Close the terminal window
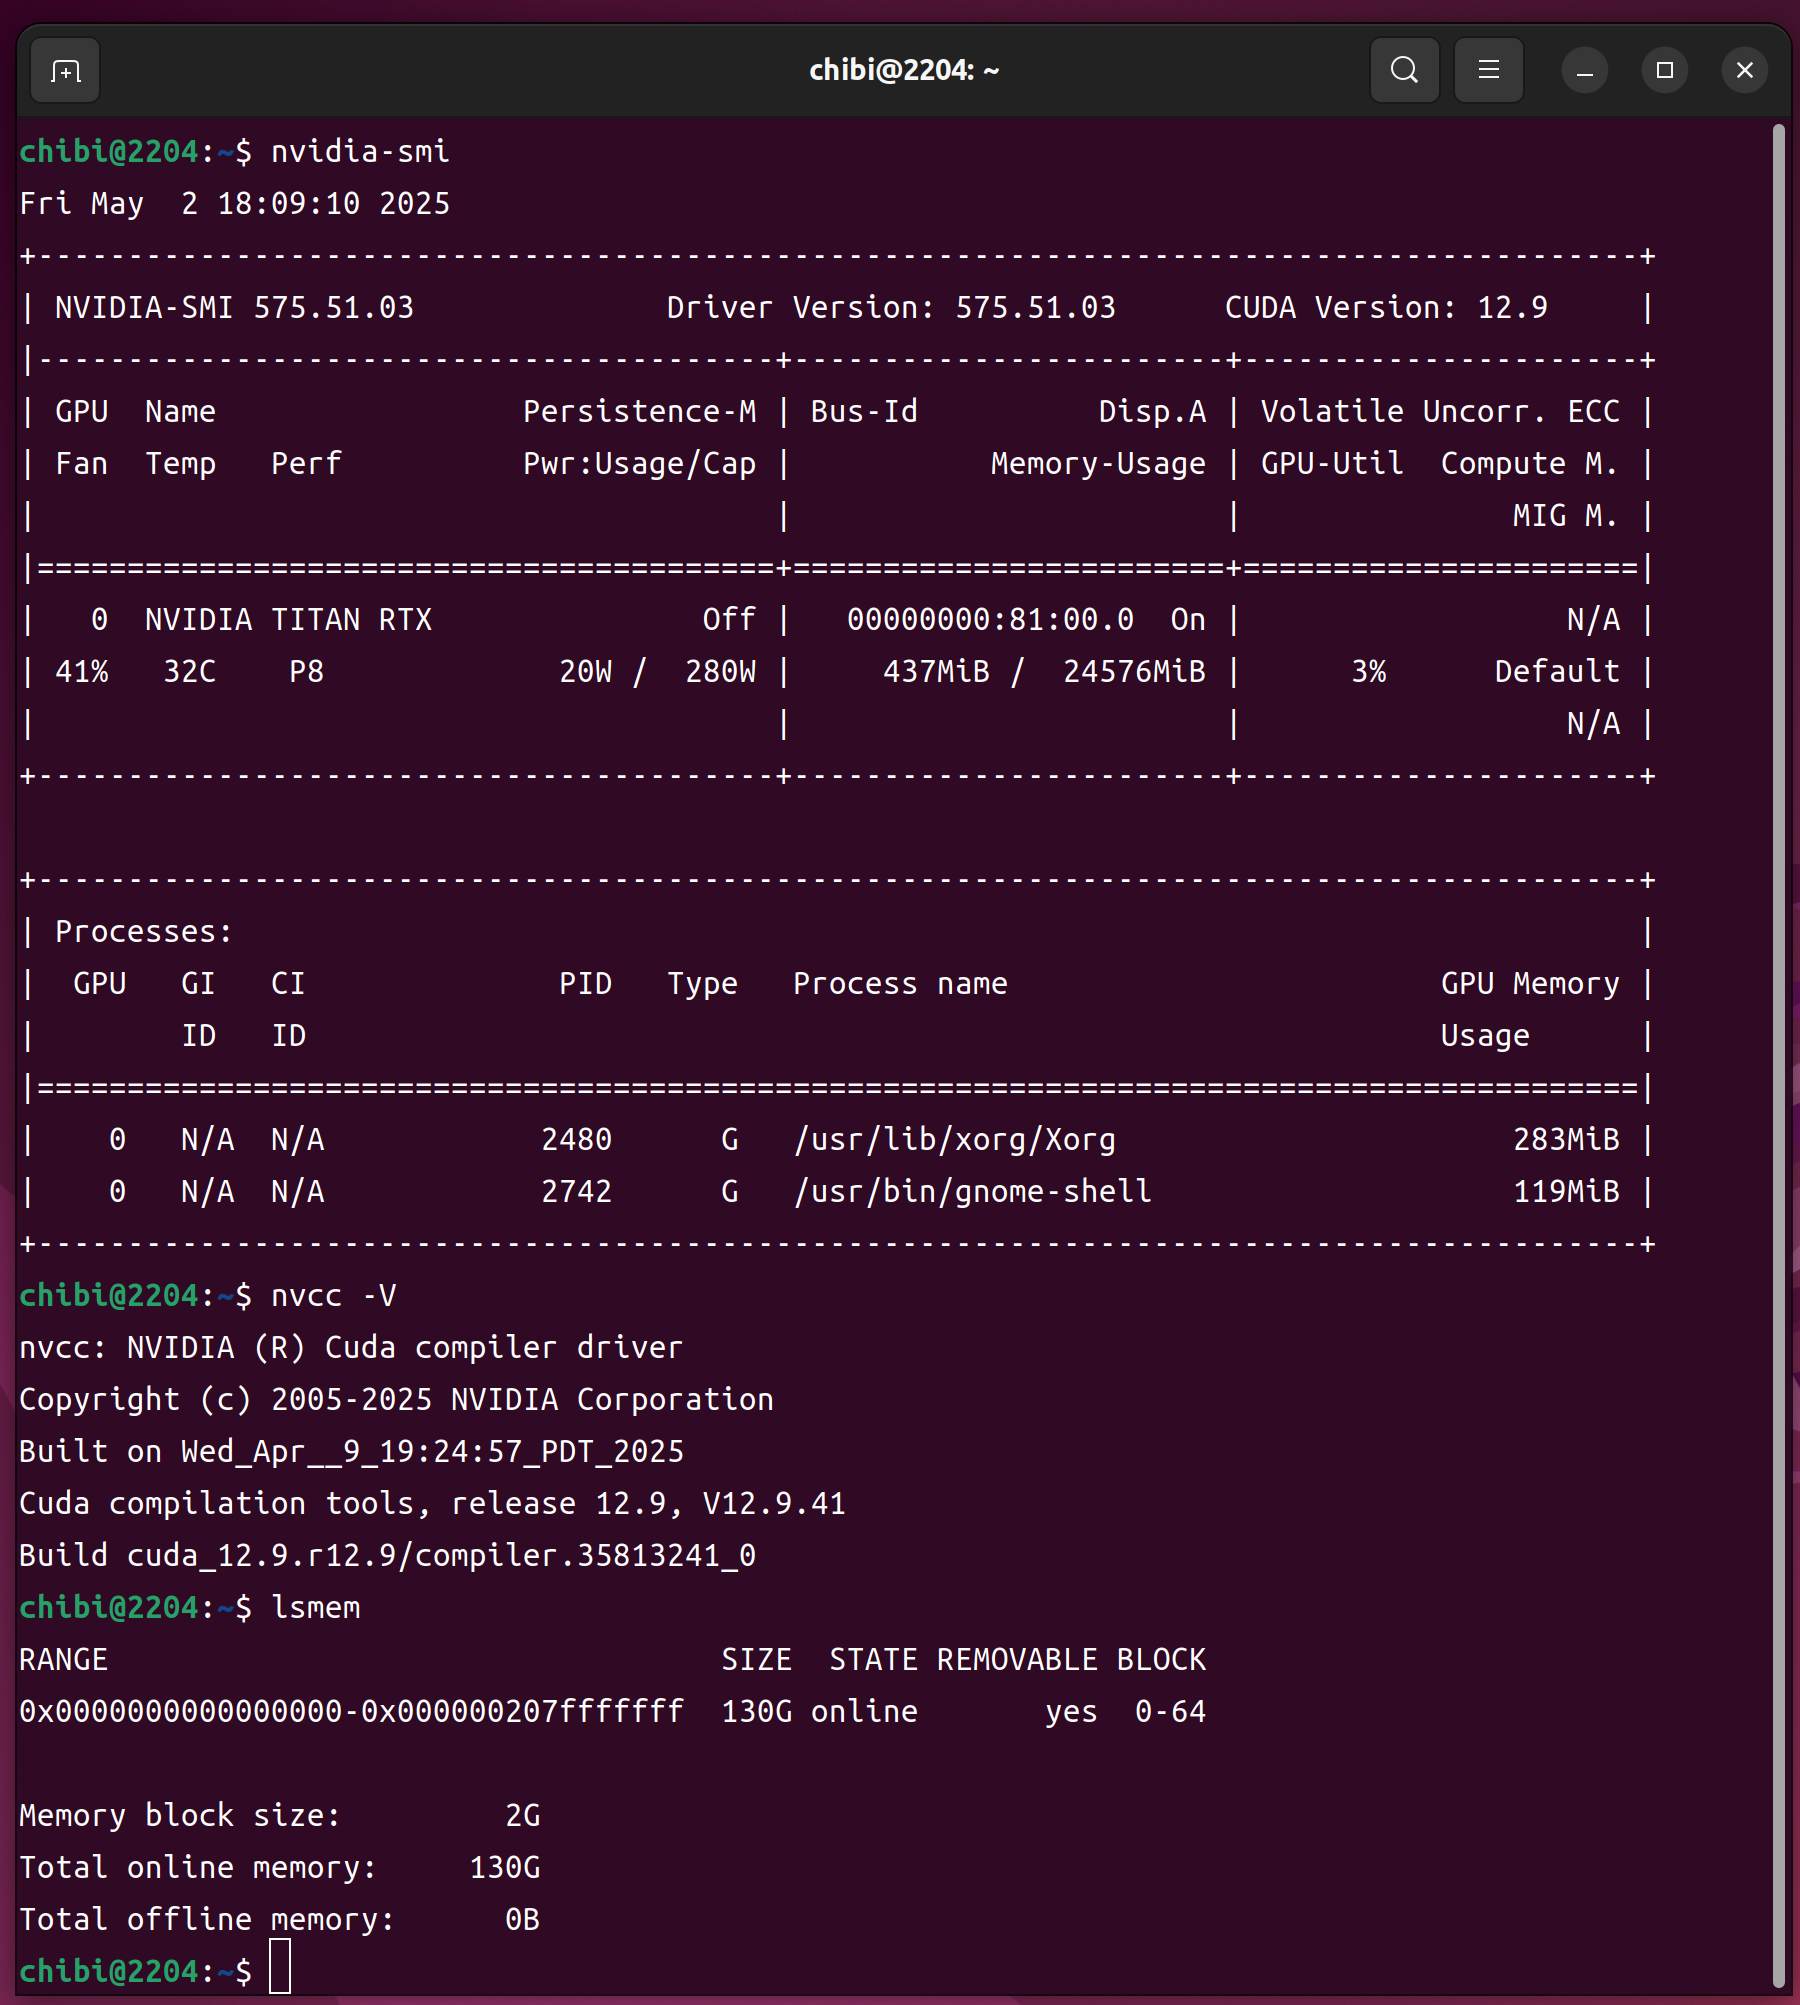Screen dimensions: 1800x2005 click(x=1744, y=71)
